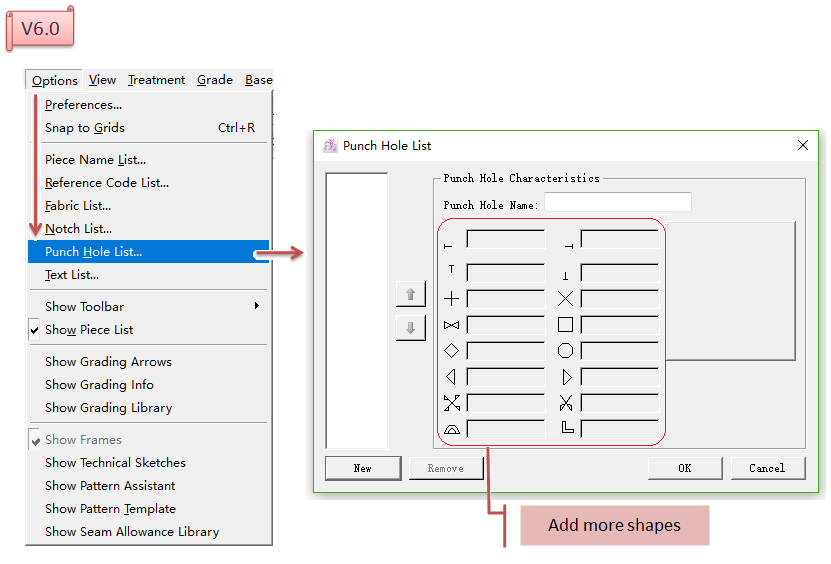Click the Punch Hole Name text field
Viewport: 831px width, 564px height.
pos(617,203)
